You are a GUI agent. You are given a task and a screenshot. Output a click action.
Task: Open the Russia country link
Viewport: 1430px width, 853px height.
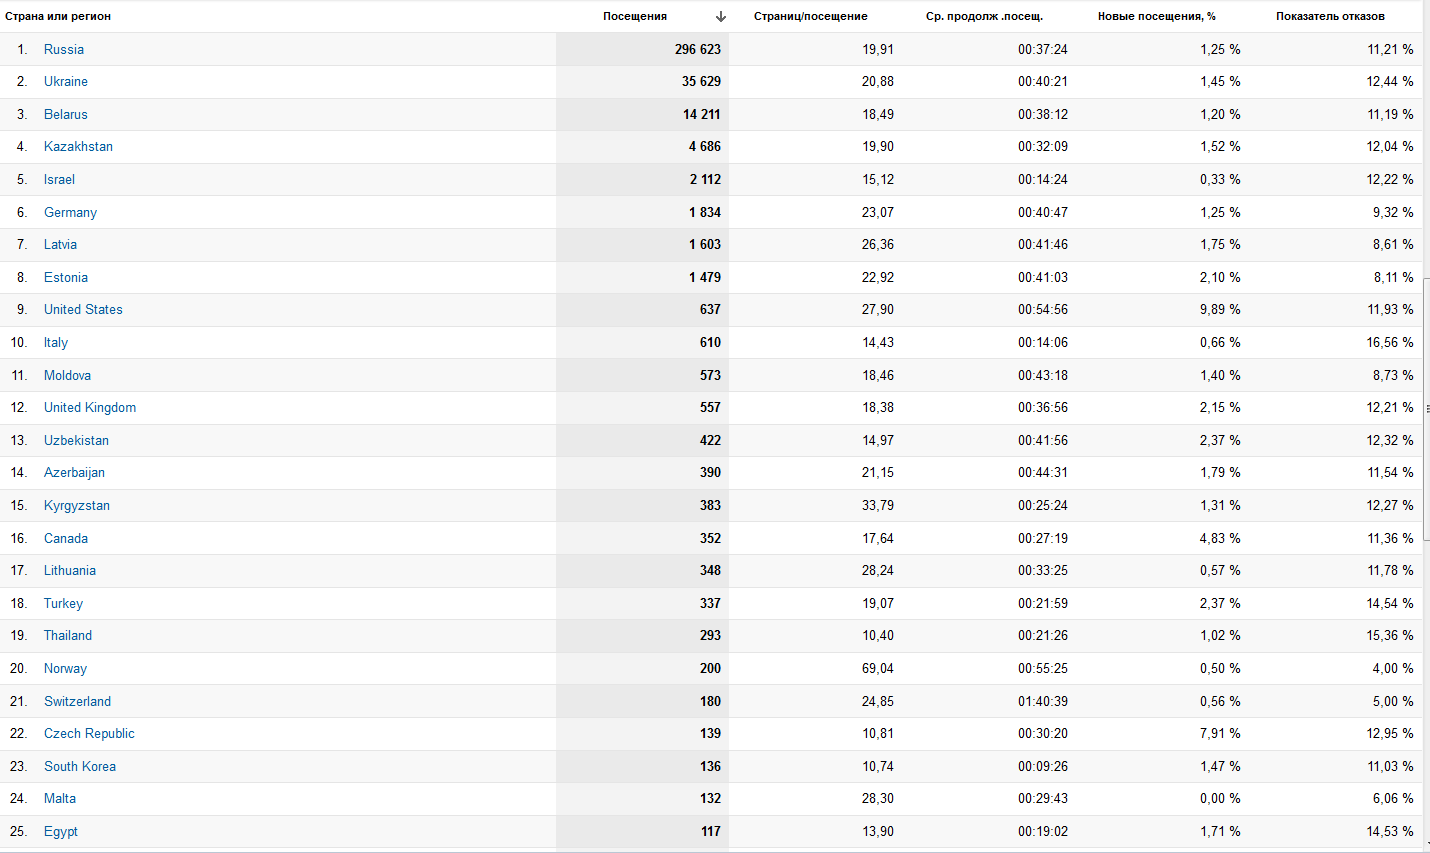coord(64,49)
